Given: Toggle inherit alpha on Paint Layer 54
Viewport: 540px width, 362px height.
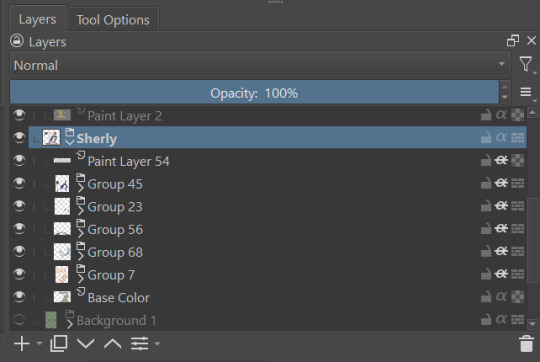Looking at the screenshot, I should coord(501,160).
